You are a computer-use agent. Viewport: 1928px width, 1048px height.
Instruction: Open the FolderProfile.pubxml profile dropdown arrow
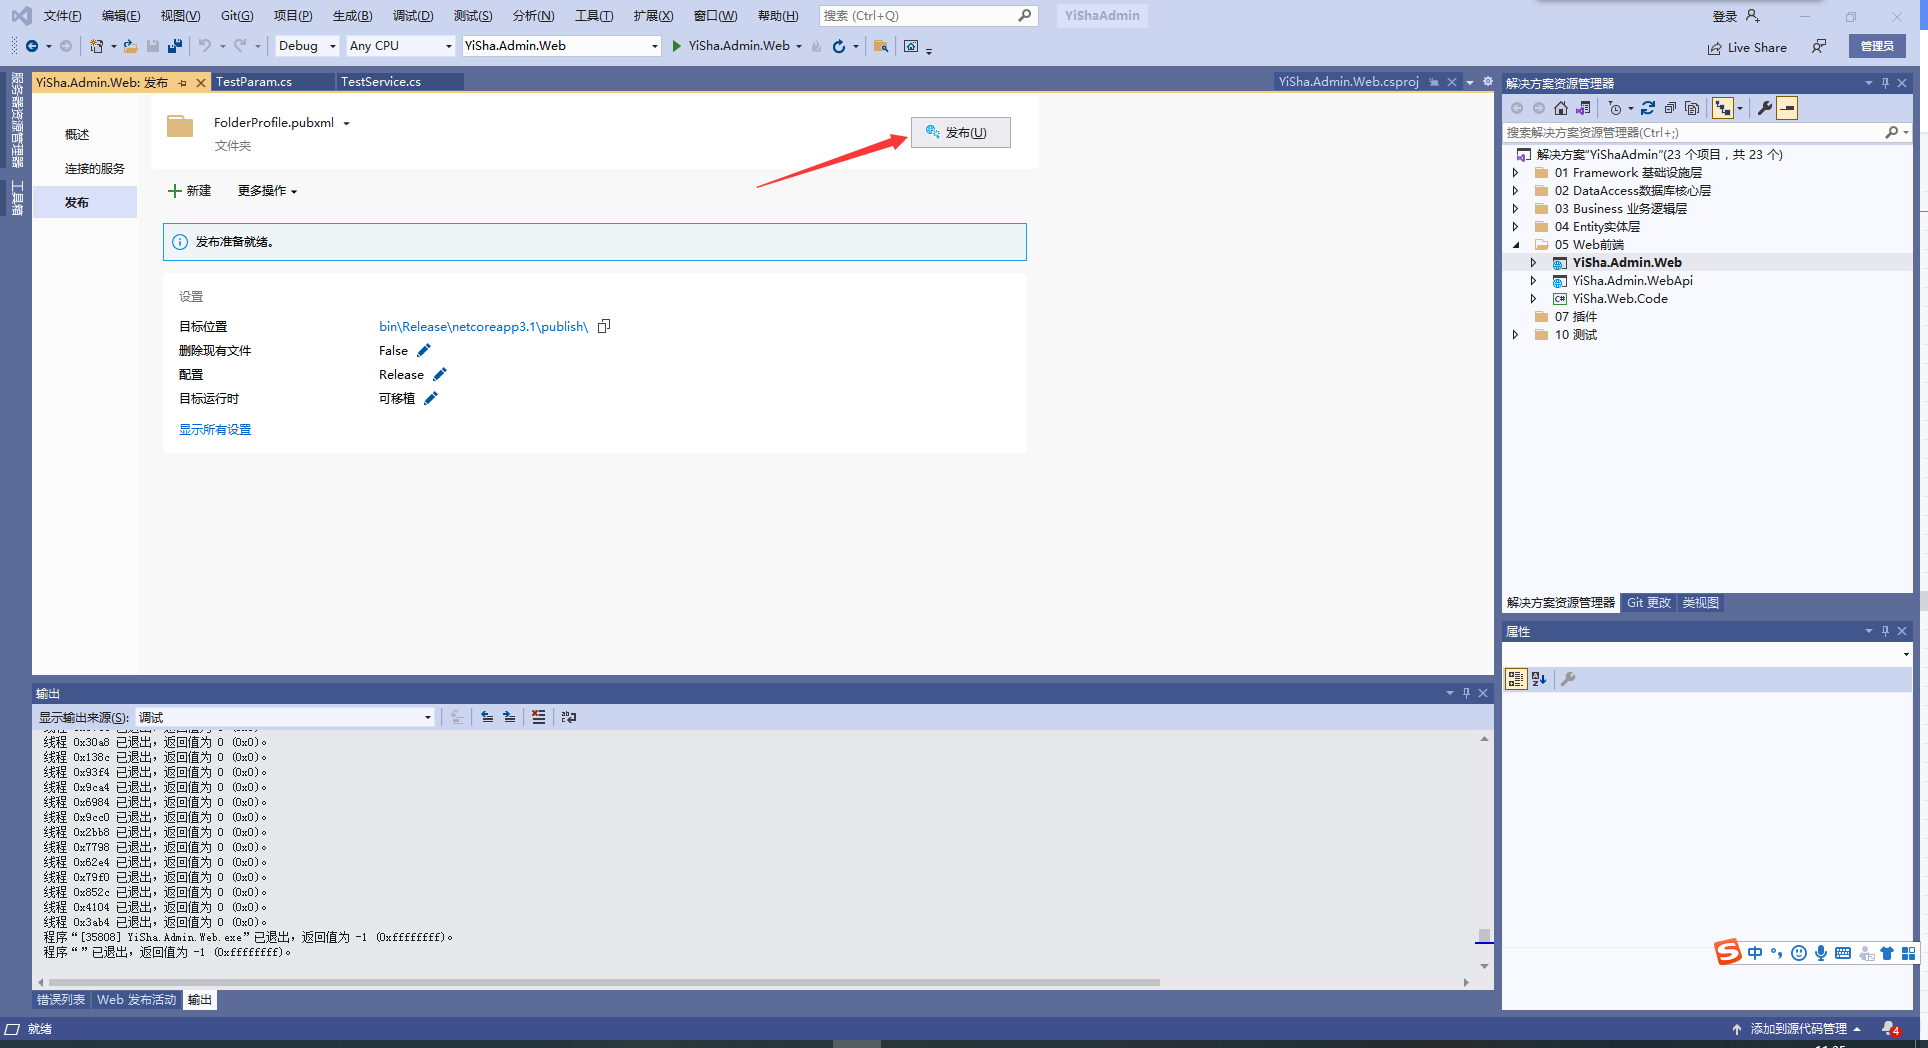click(x=347, y=123)
